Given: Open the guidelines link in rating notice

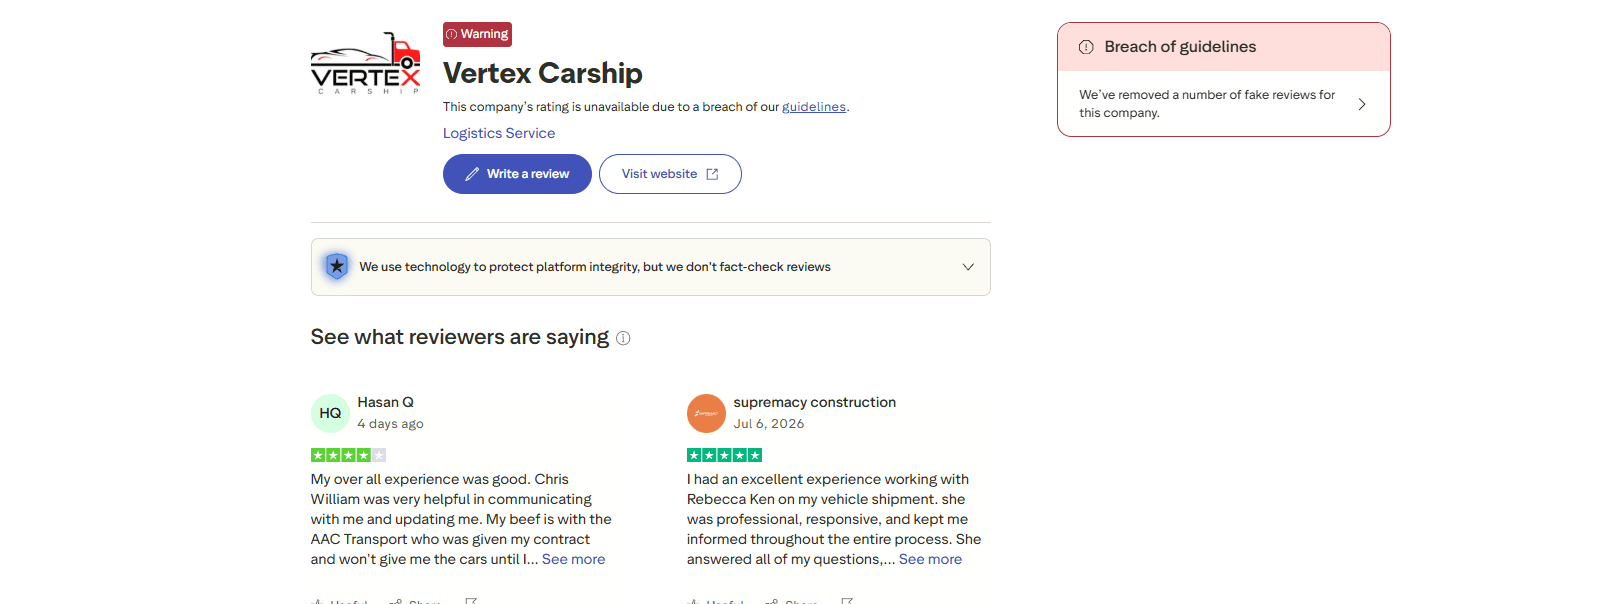Looking at the screenshot, I should [813, 107].
